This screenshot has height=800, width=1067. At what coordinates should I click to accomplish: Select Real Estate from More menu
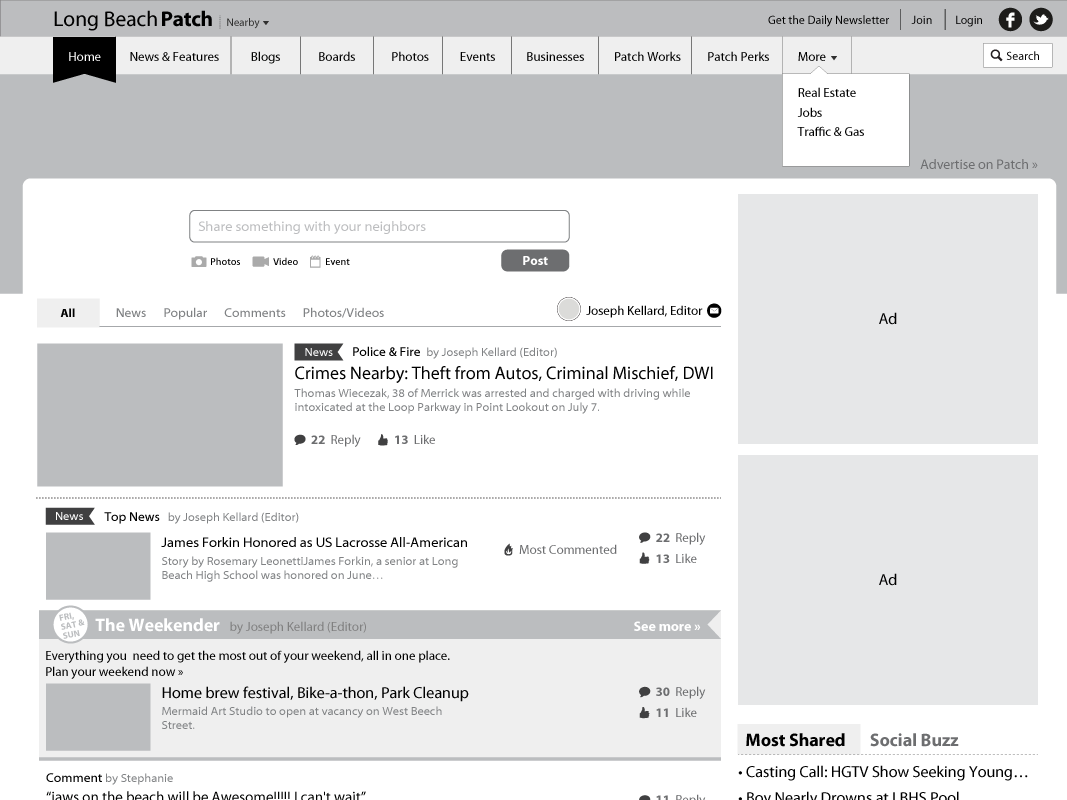coord(827,93)
